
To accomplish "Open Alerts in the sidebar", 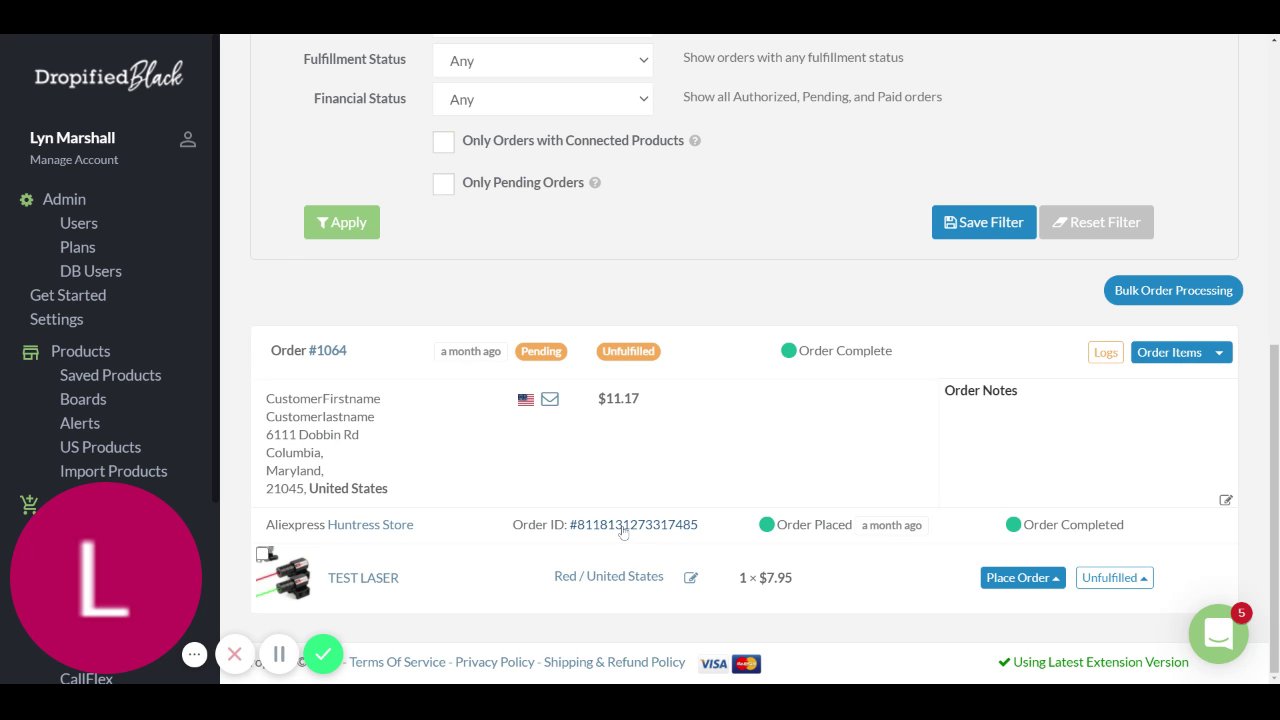I will (80, 423).
